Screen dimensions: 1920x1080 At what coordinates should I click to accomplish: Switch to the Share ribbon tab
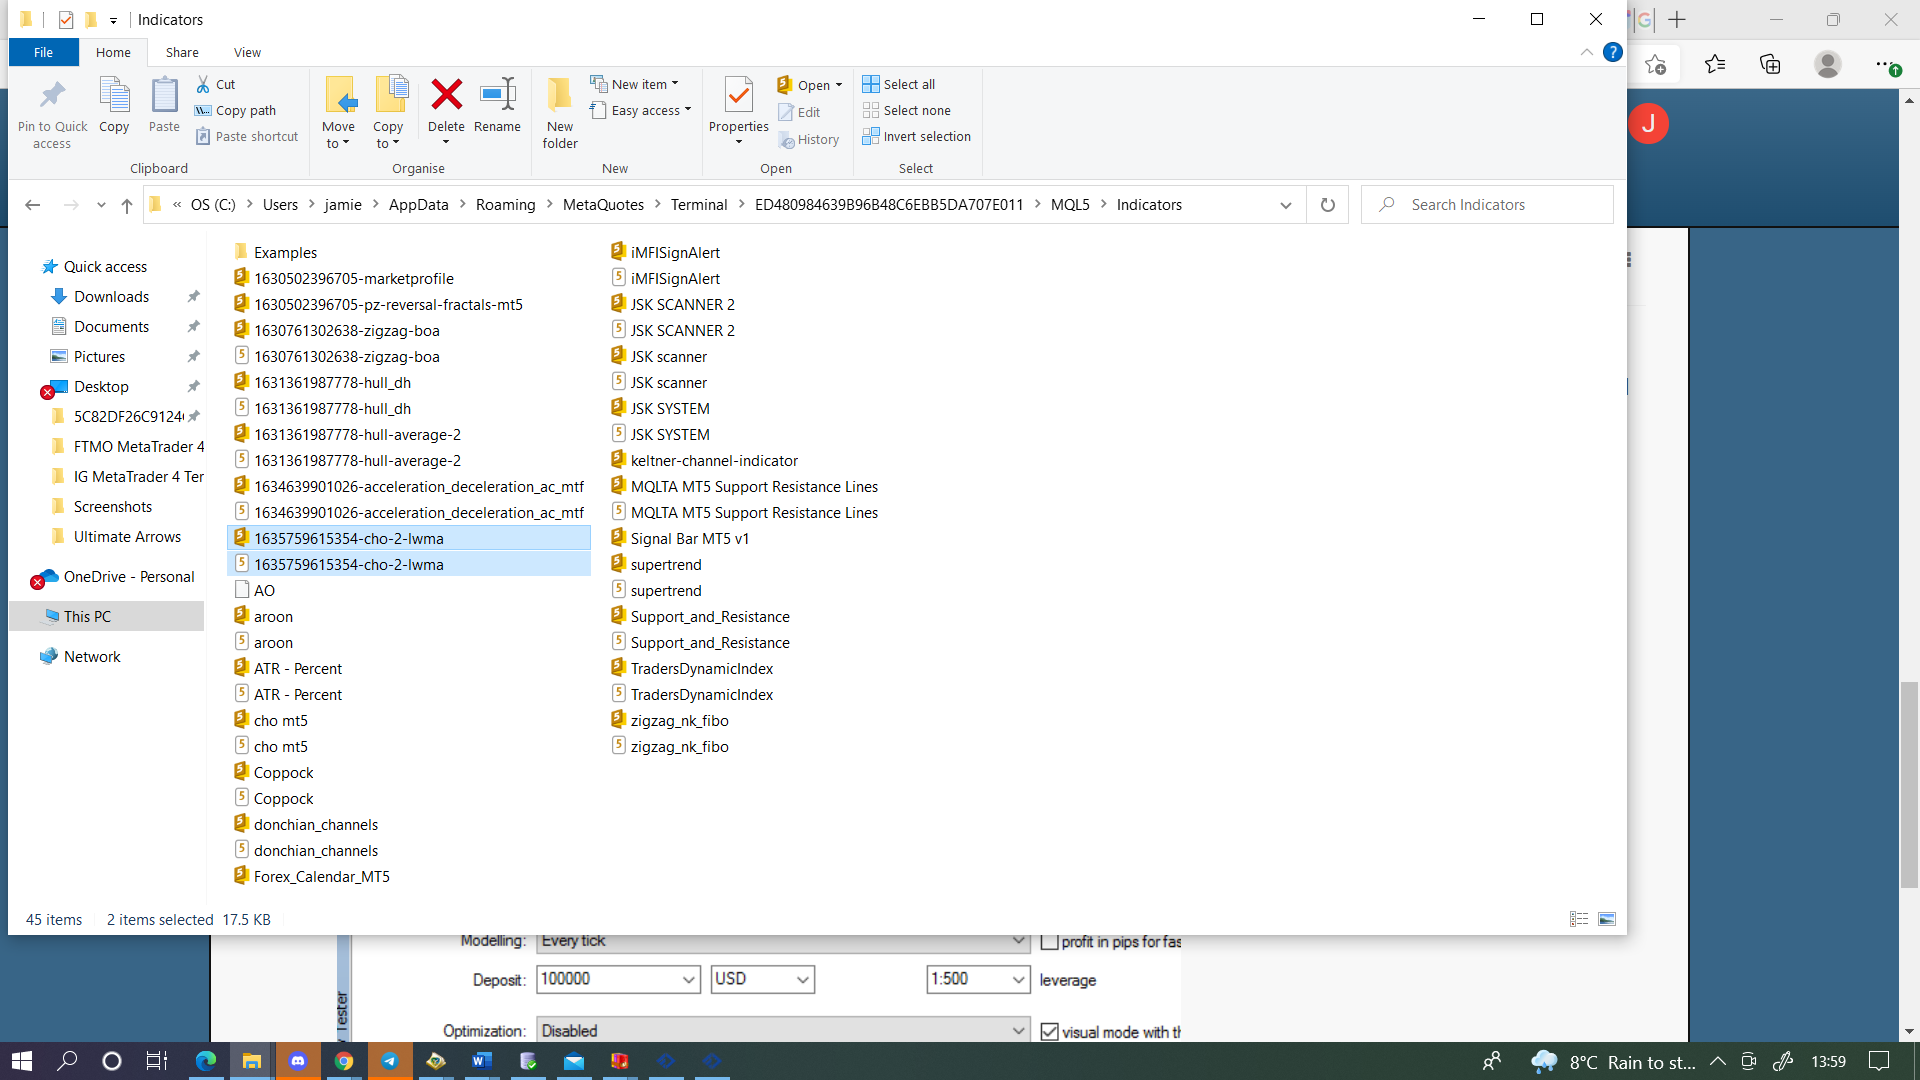(x=182, y=52)
